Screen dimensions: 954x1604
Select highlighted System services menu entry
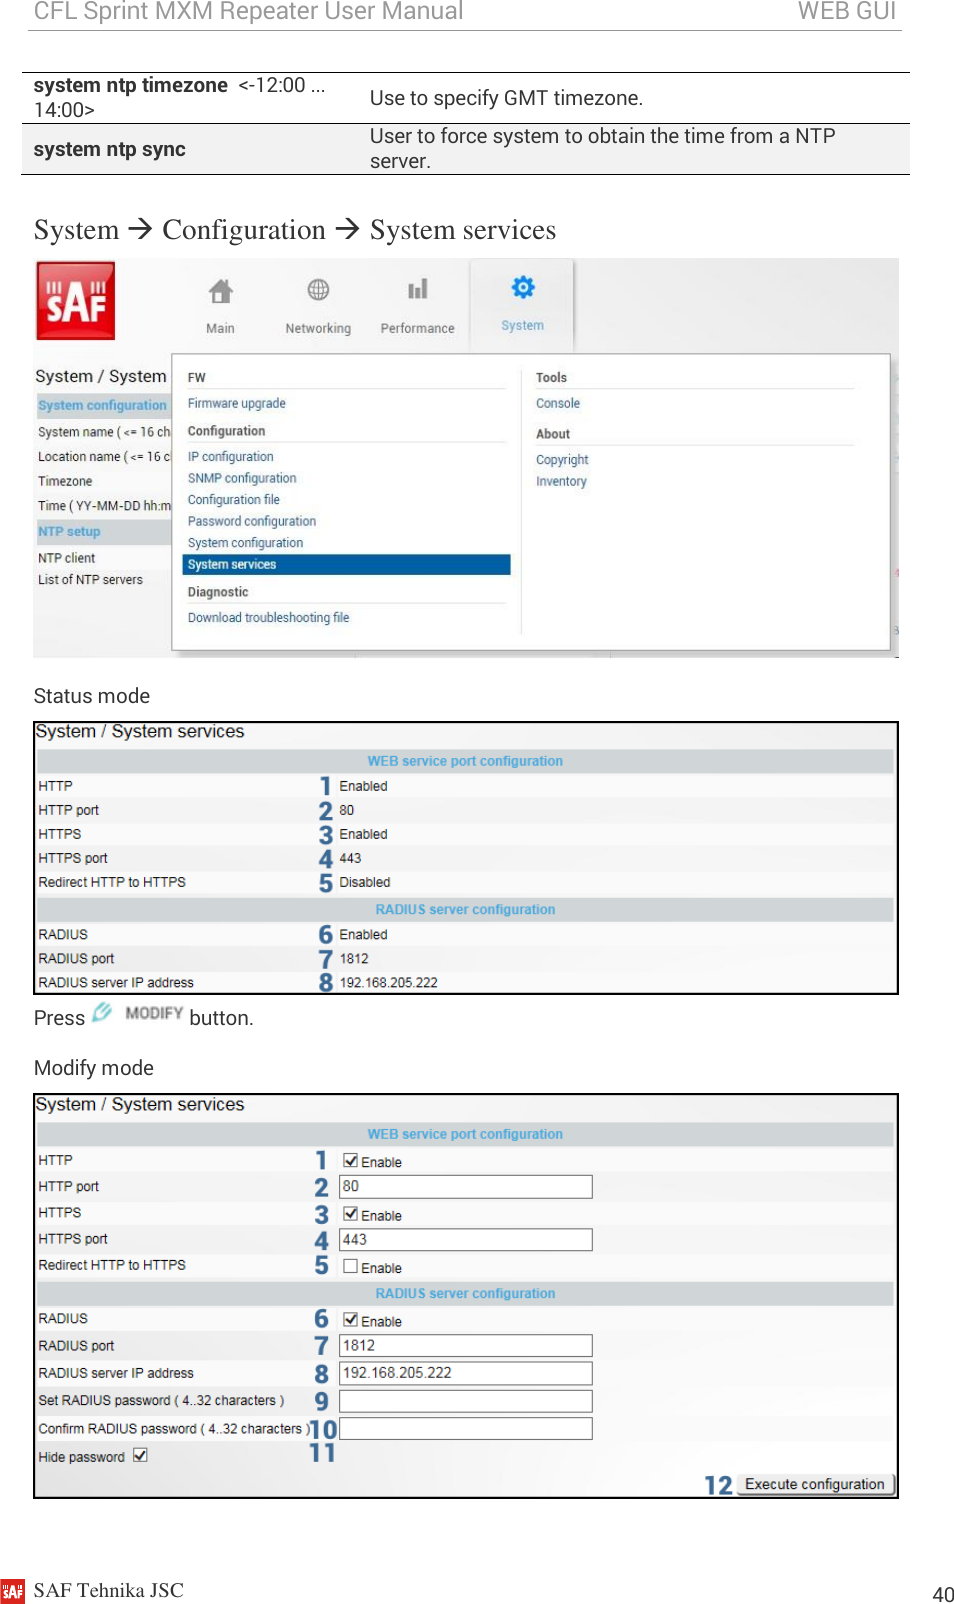(x=346, y=565)
